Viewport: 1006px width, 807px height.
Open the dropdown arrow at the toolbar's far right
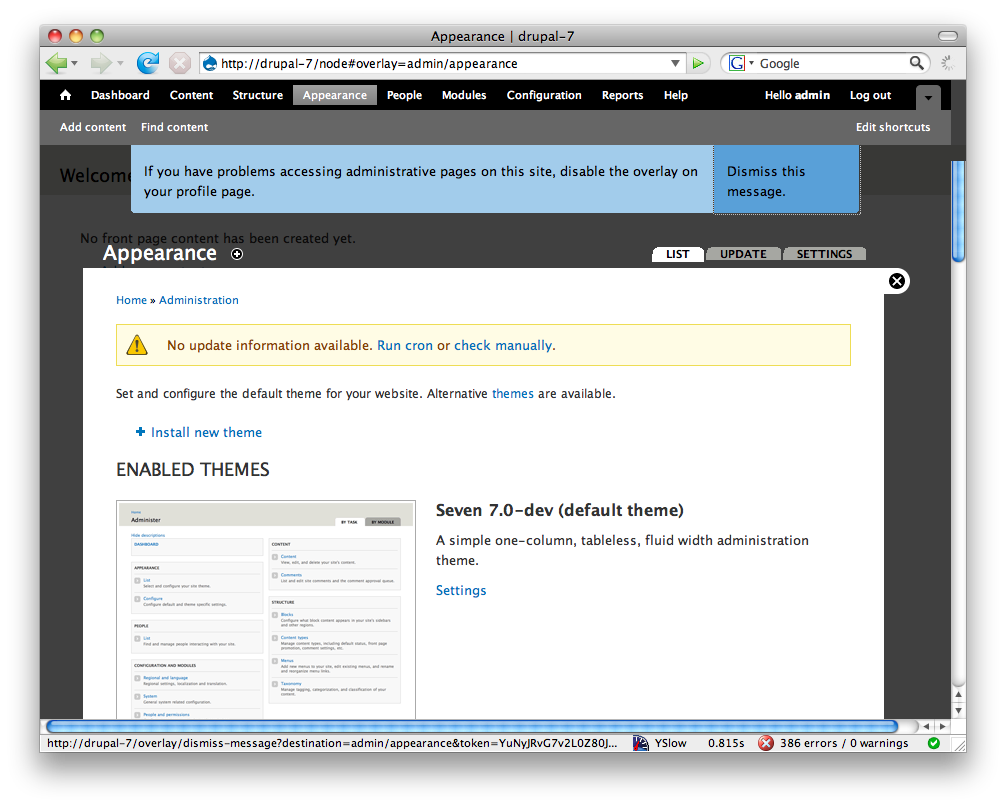click(x=928, y=99)
